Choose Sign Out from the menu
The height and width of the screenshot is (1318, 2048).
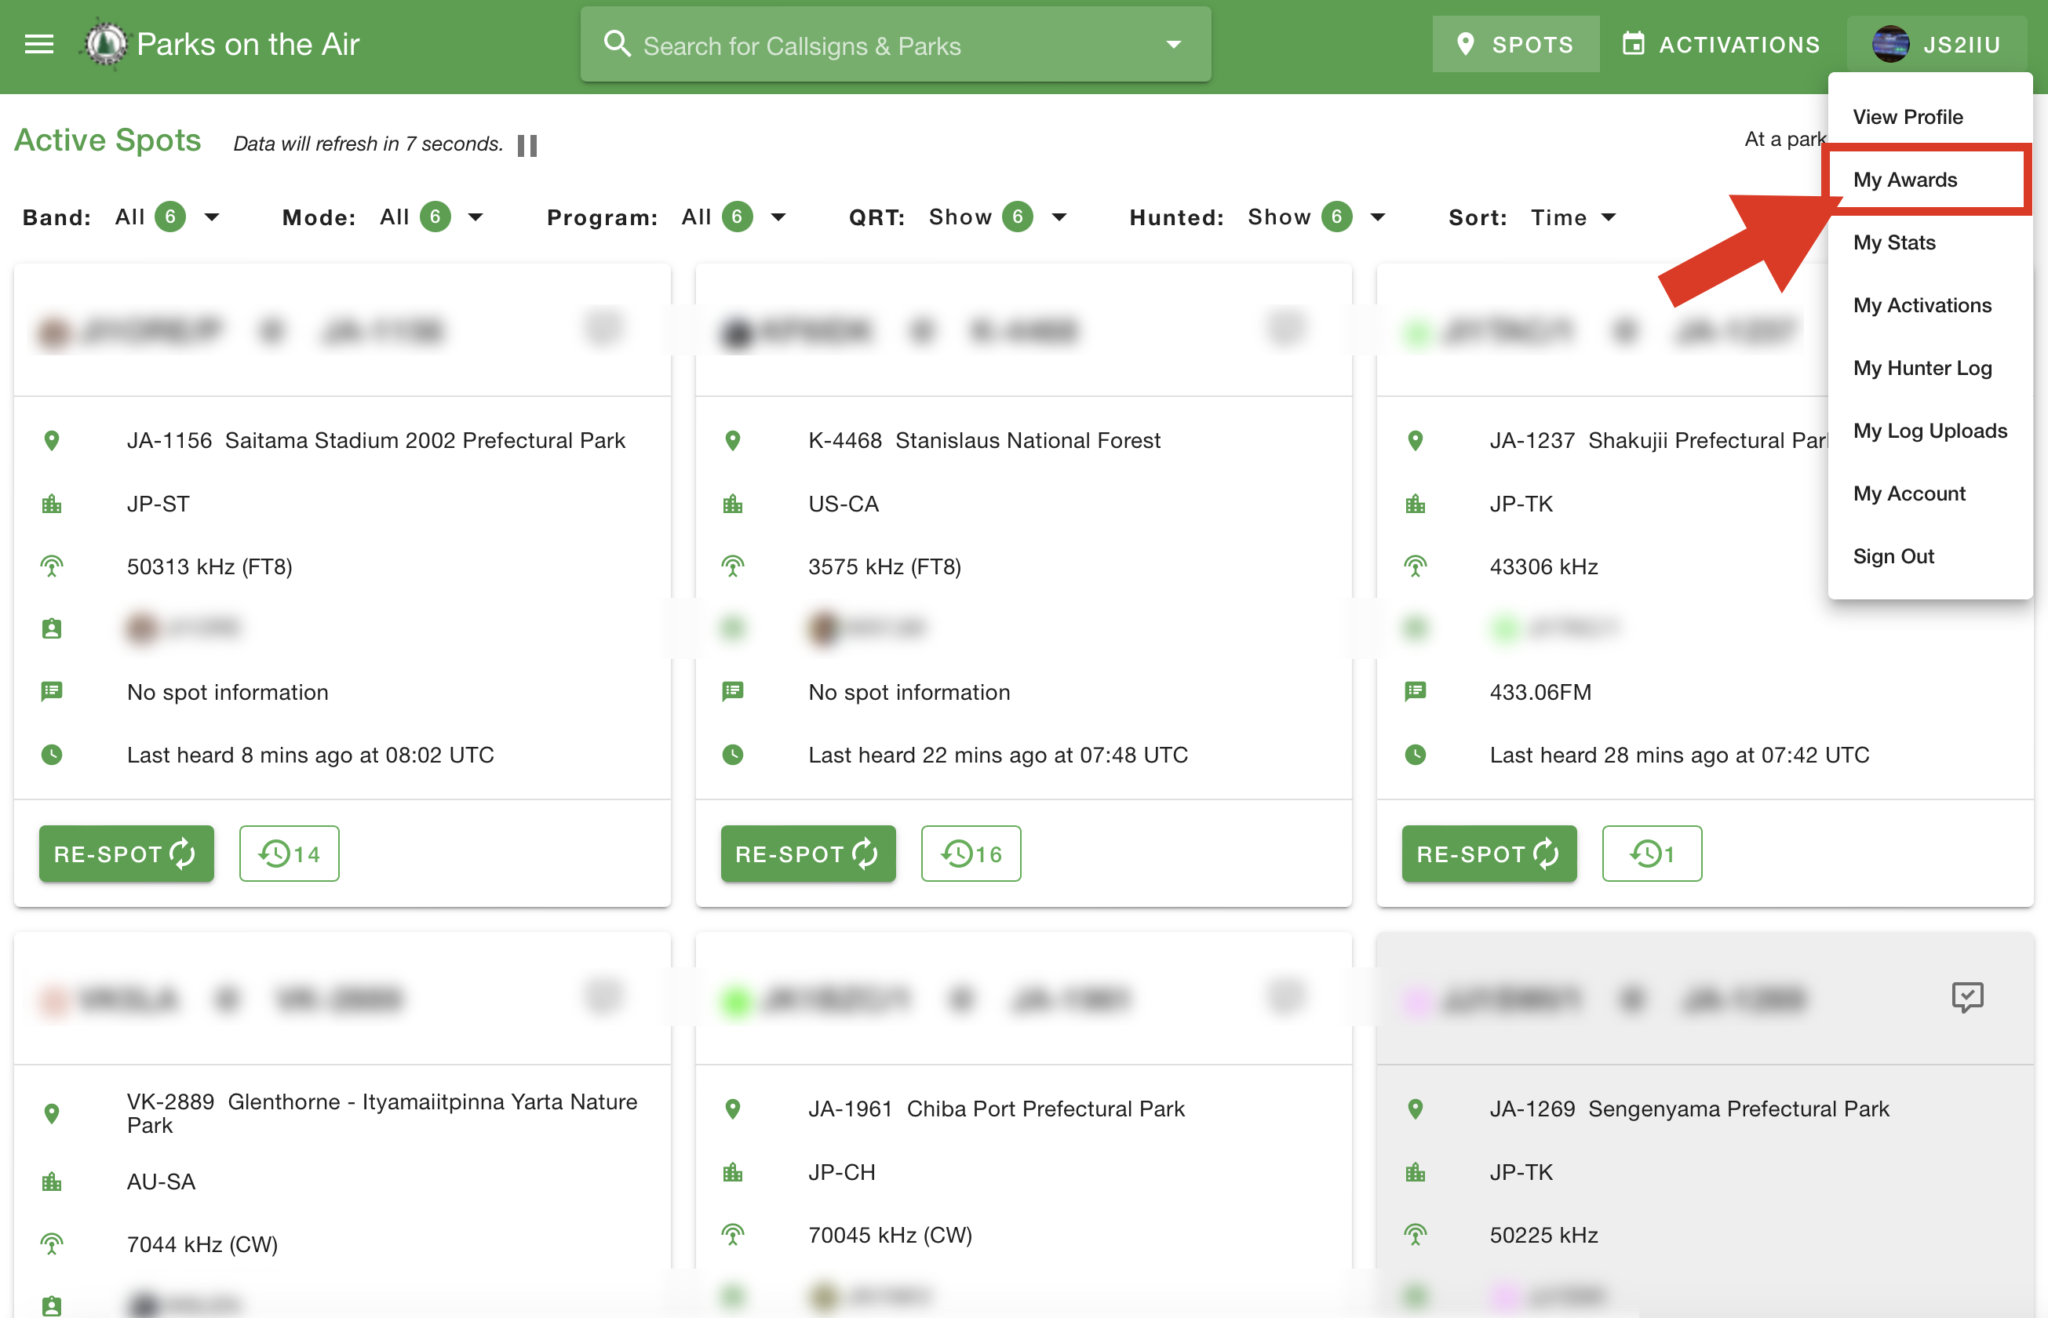(1893, 556)
